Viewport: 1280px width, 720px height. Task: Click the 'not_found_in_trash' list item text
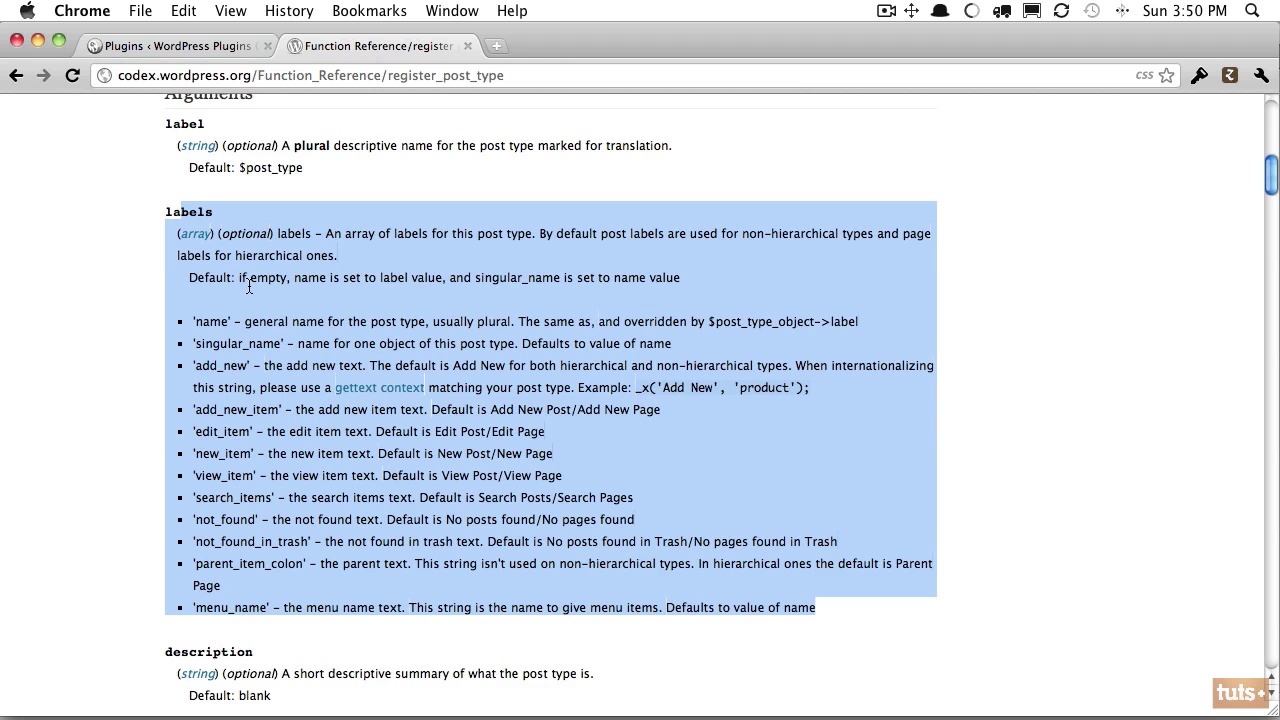point(515,541)
